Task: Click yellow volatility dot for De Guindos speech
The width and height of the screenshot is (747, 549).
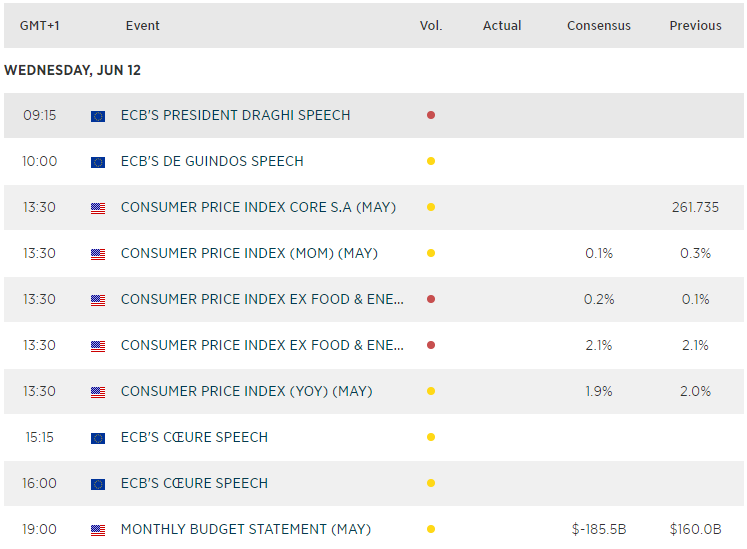Action: click(431, 162)
